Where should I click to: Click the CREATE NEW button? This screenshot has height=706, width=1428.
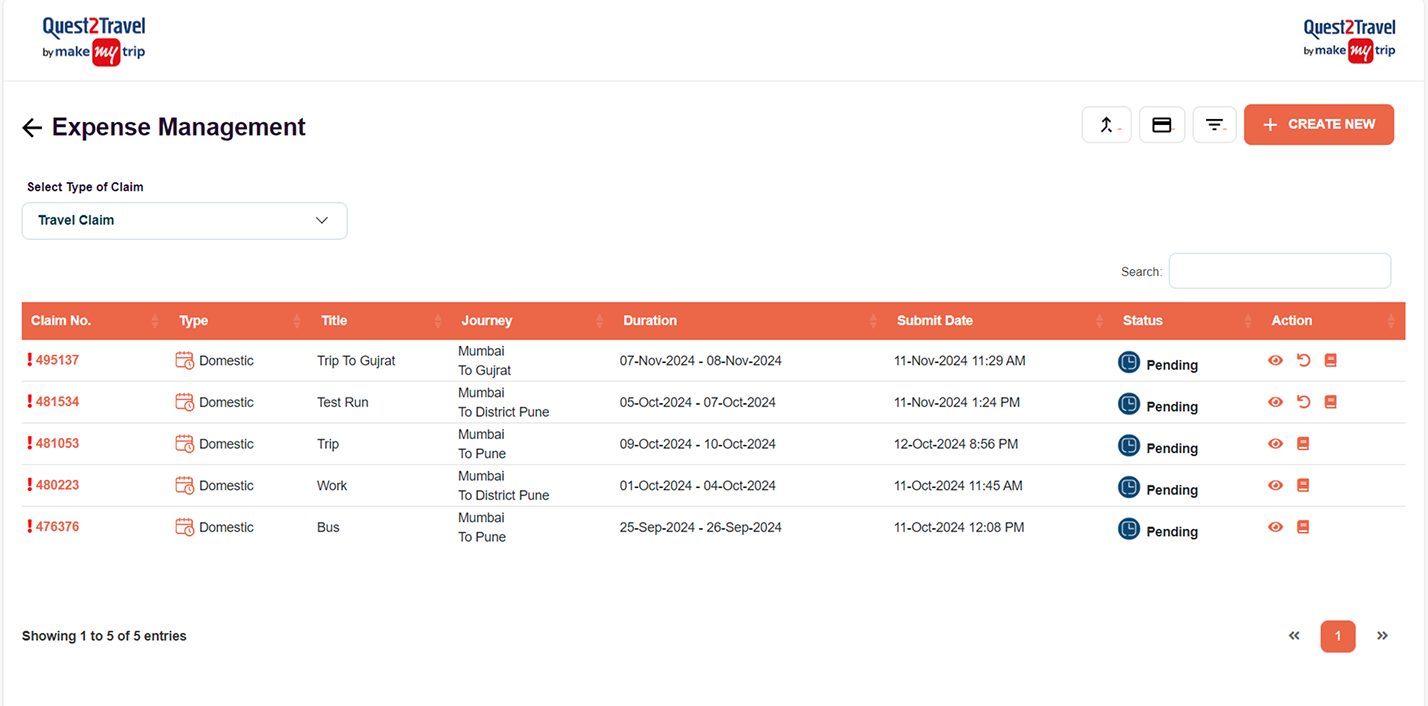[x=1319, y=125]
